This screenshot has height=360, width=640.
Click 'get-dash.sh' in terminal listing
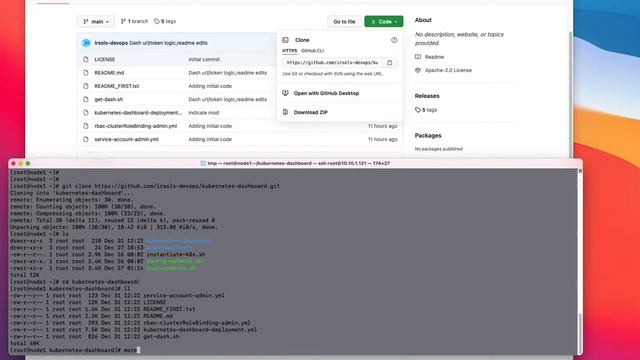(161, 337)
